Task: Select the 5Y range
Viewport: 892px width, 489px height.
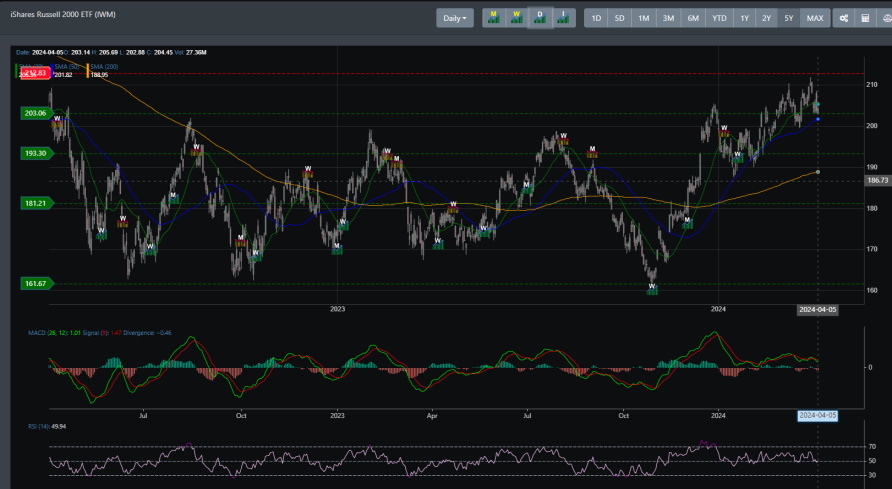Action: [x=789, y=18]
